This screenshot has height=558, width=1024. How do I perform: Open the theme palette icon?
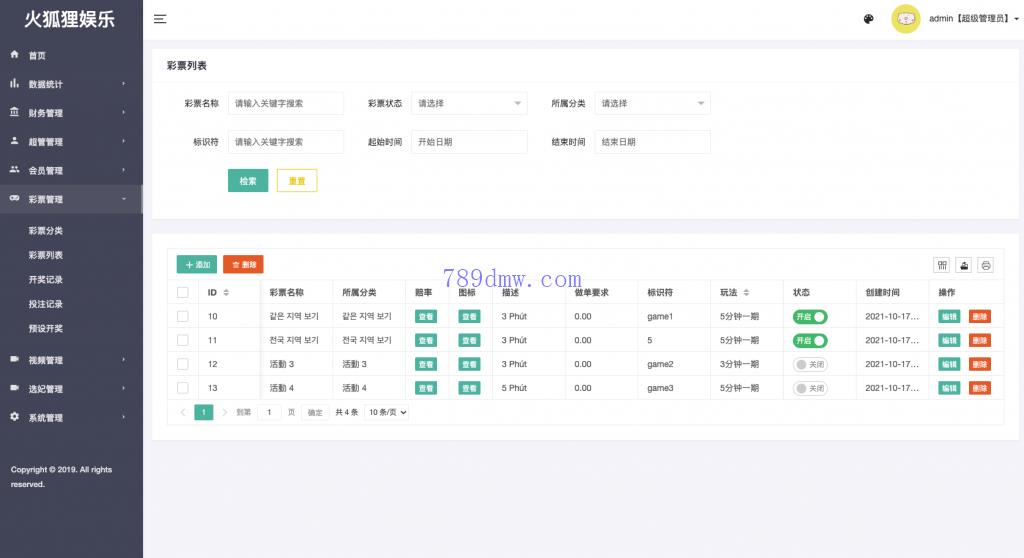click(868, 19)
